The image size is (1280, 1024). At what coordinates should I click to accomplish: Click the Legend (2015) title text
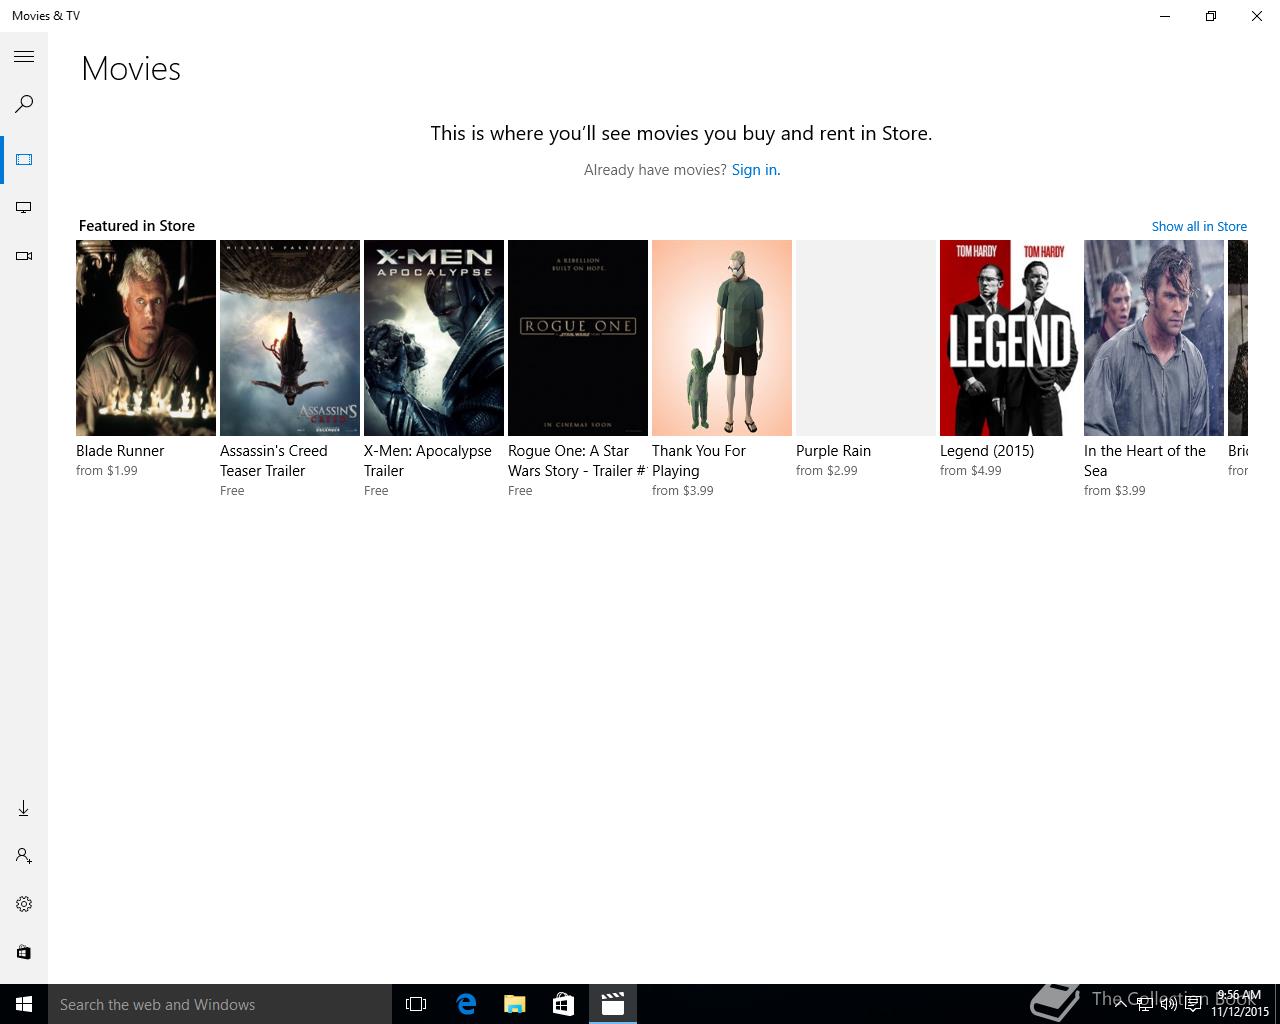click(987, 451)
